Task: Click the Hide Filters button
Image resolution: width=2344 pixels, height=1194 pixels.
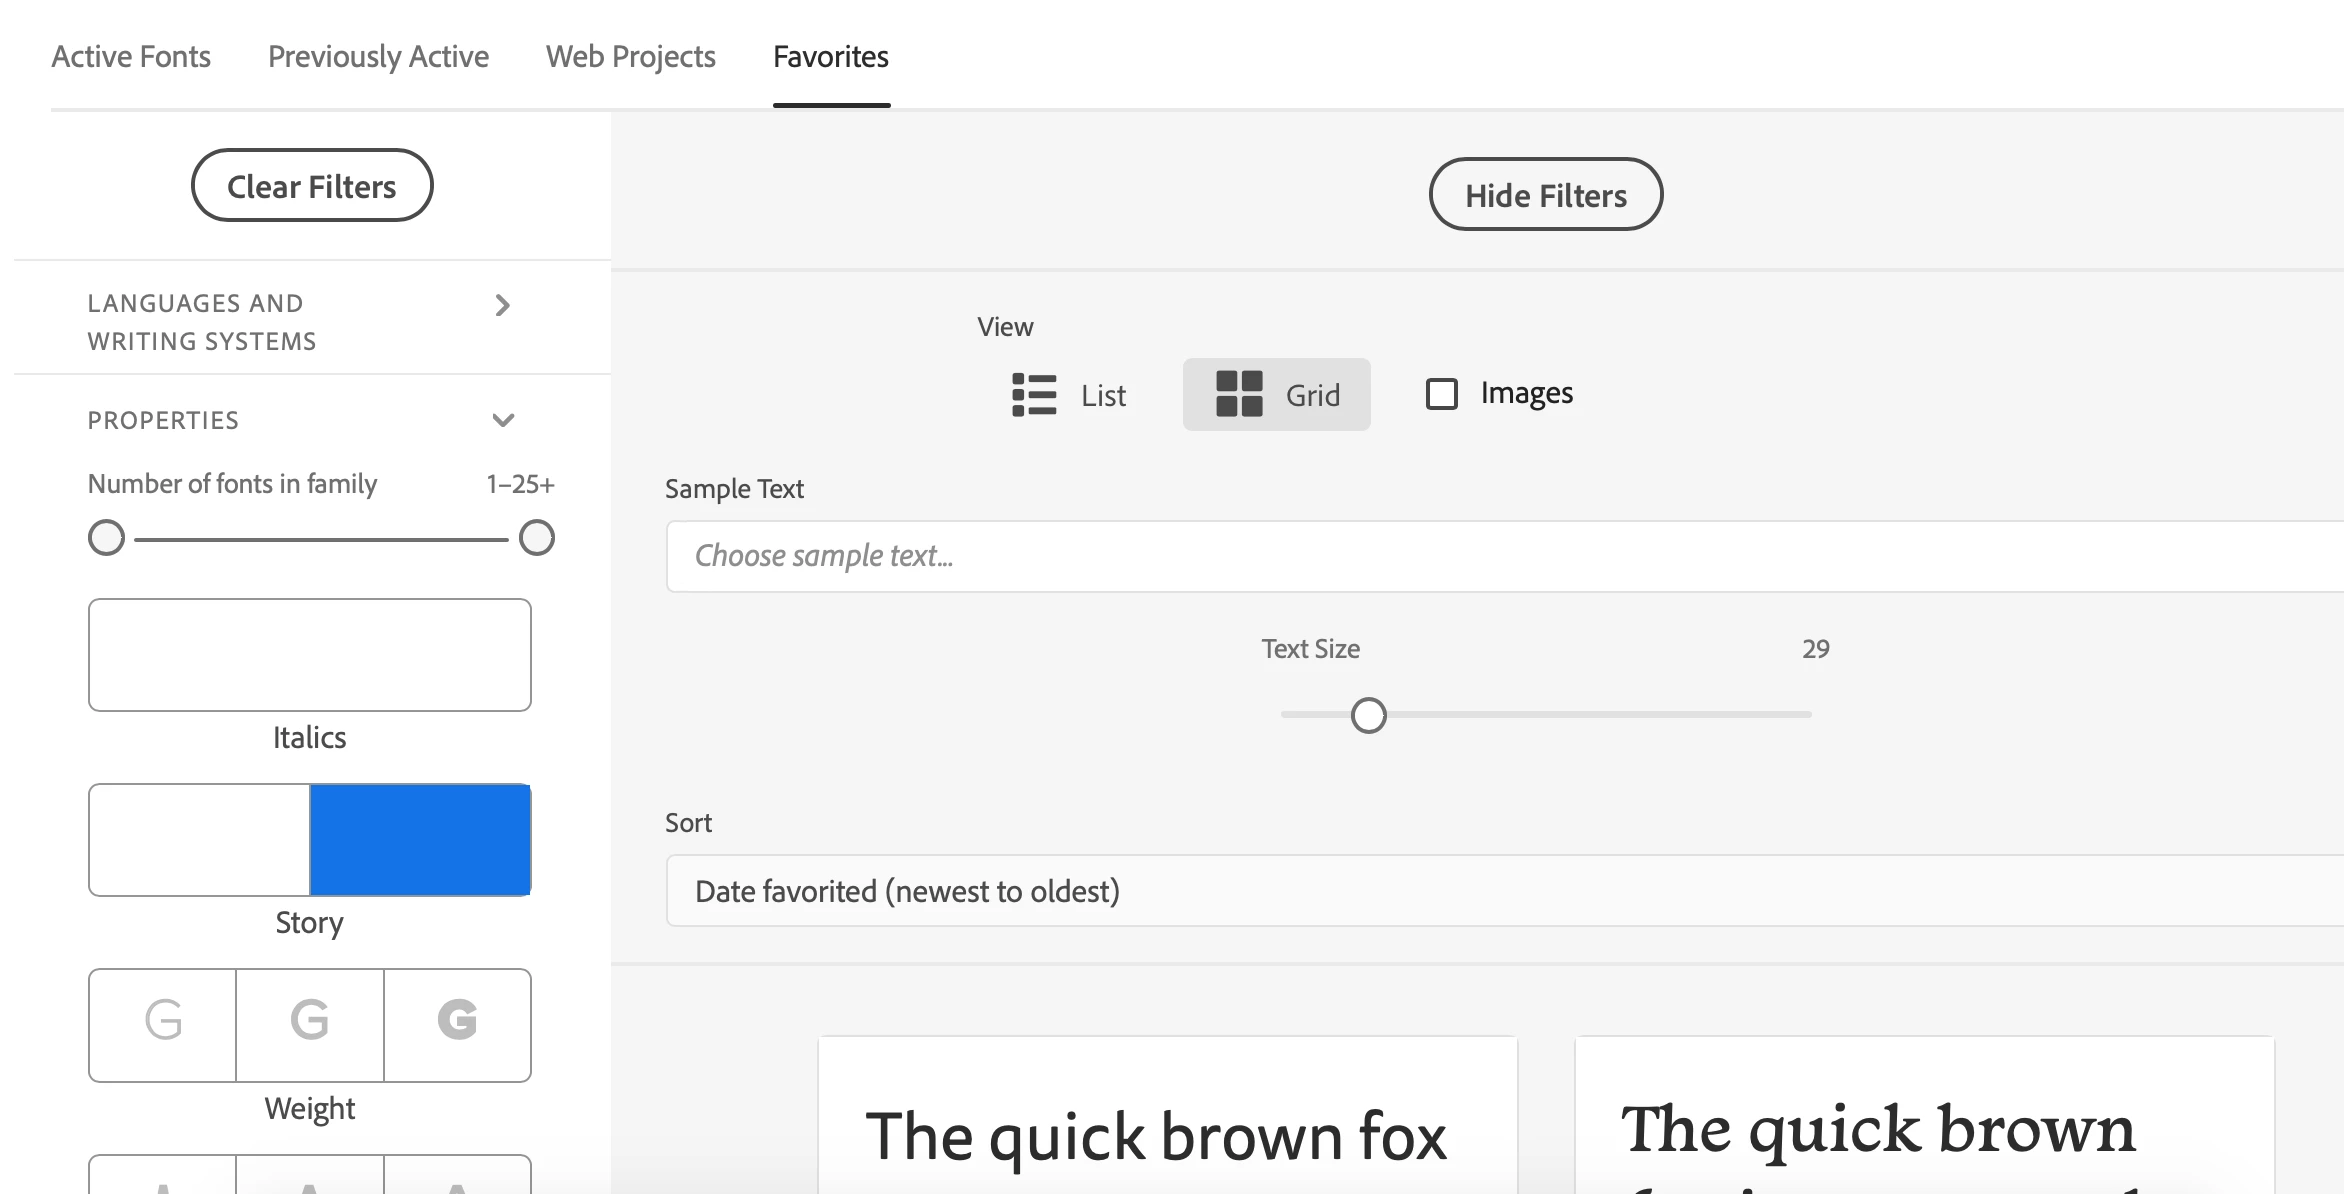Action: click(1545, 195)
